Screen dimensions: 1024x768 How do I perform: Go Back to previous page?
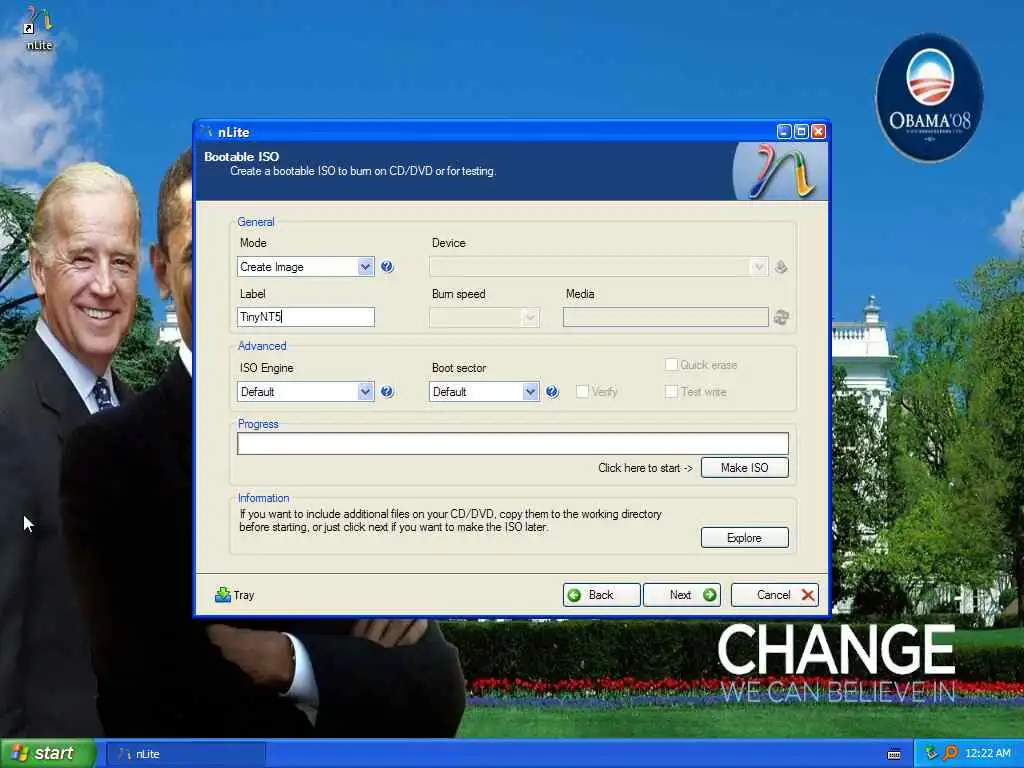click(x=601, y=595)
